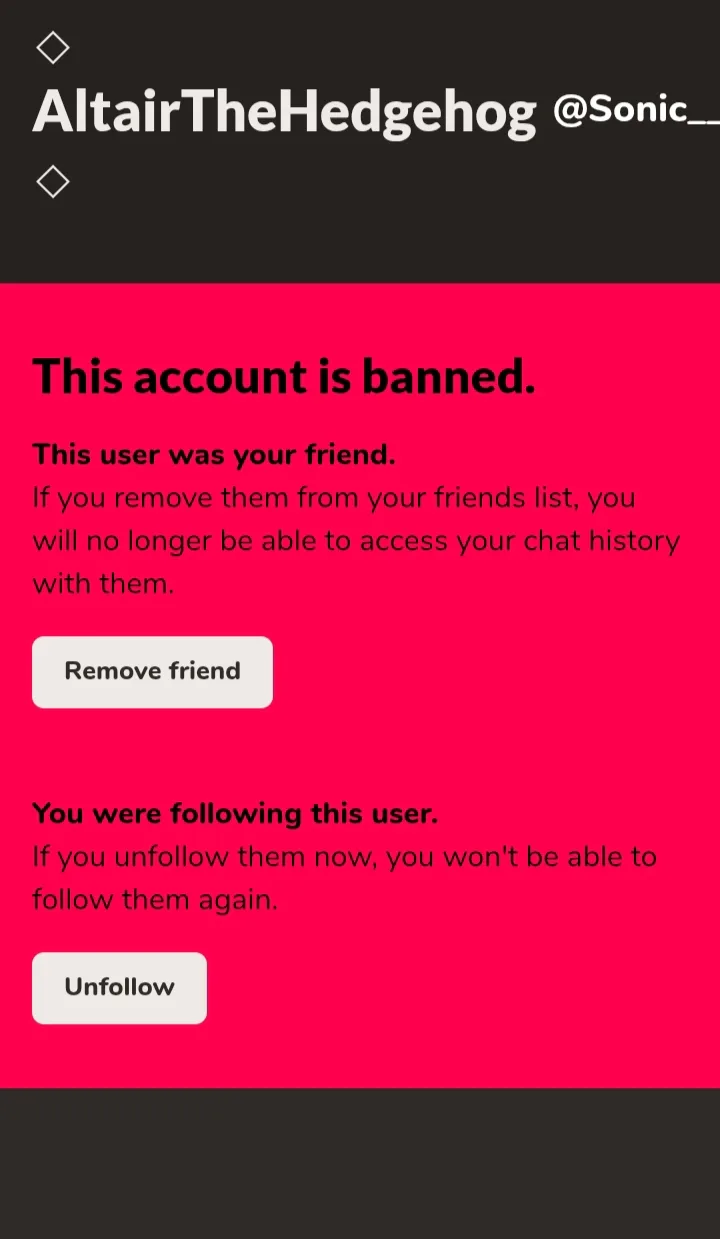720x1239 pixels.
Task: Select the "You were following this user." text
Action: pyautogui.click(x=235, y=813)
